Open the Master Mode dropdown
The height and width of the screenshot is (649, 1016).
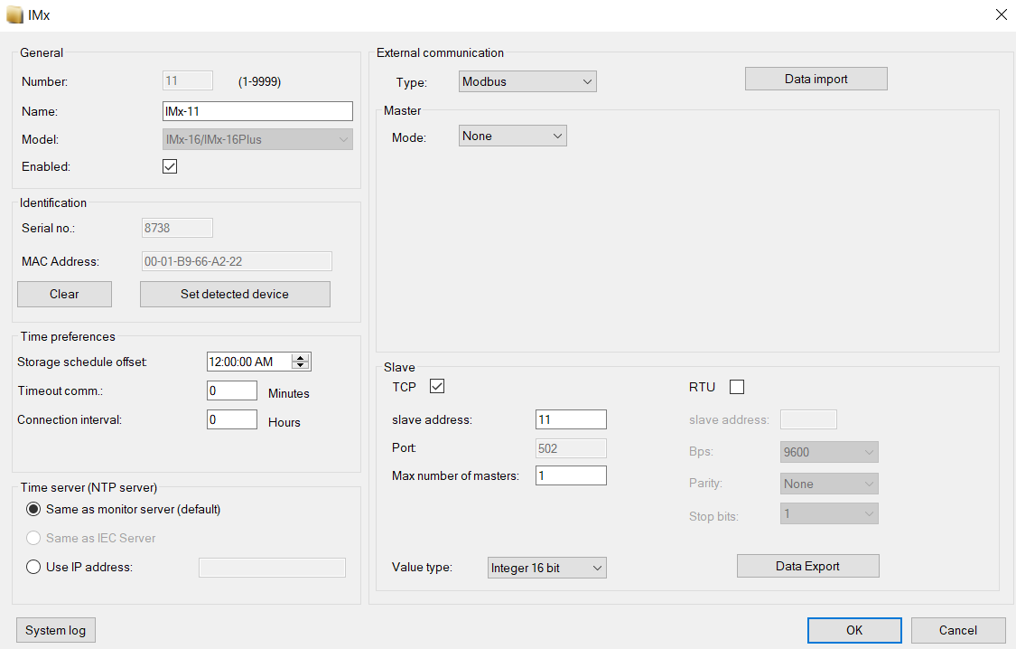513,136
